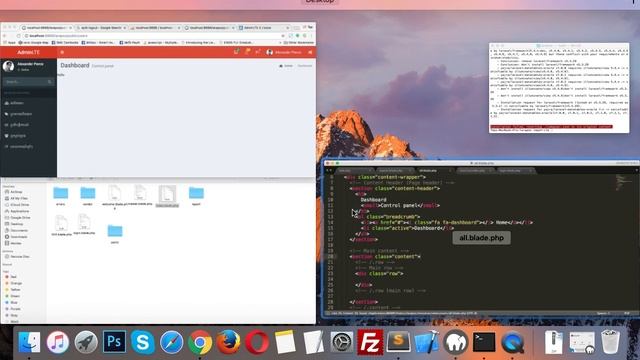This screenshot has width=640, height=360.
Task: Launch Firefox from the Dock
Action: (x=228, y=342)
